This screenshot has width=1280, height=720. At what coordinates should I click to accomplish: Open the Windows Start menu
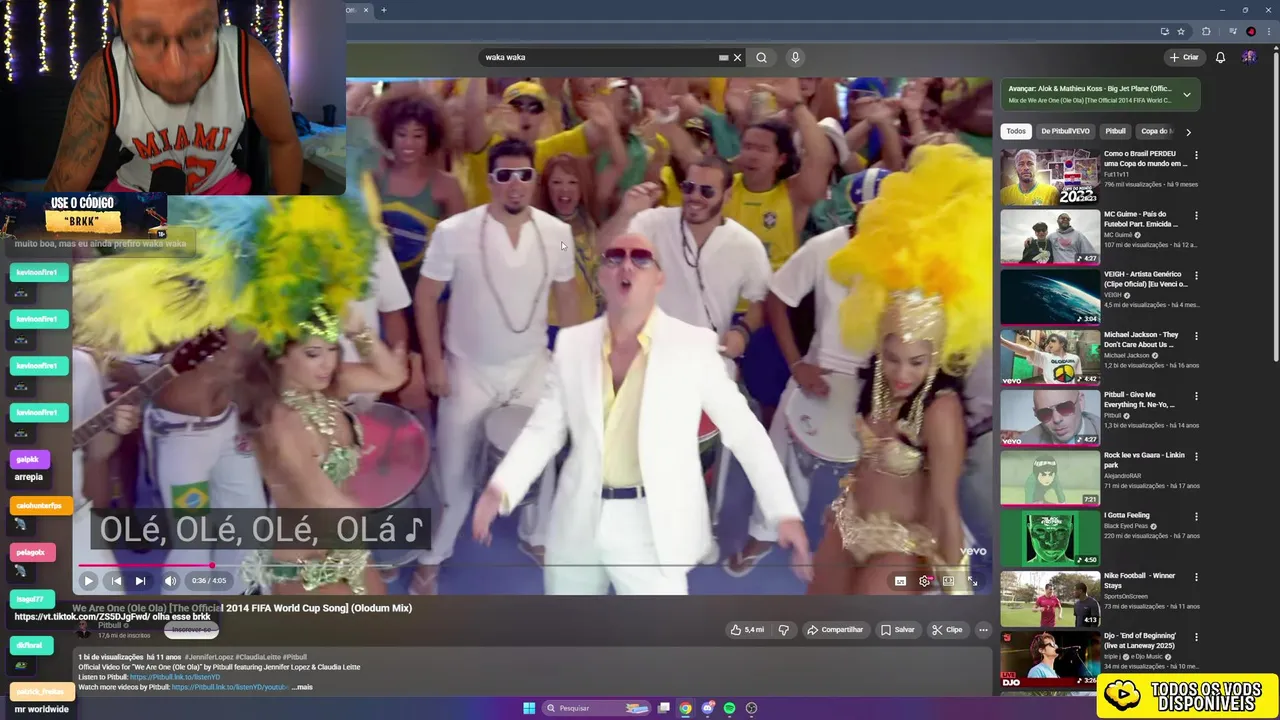[529, 708]
